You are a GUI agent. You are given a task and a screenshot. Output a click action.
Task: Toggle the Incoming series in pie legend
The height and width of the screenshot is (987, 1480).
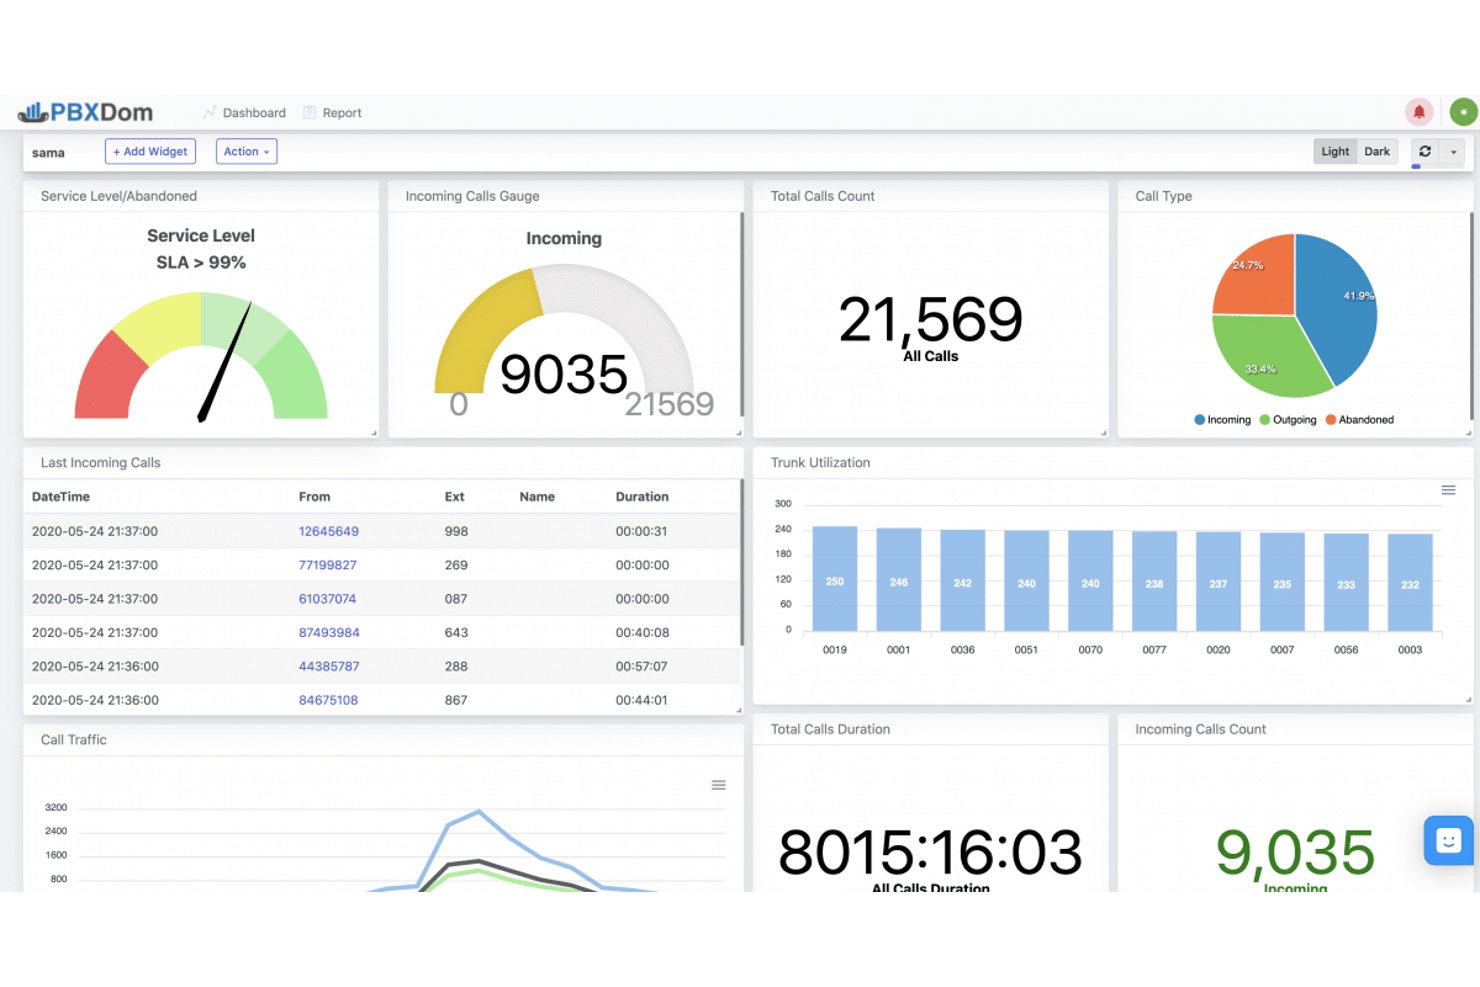point(1222,420)
